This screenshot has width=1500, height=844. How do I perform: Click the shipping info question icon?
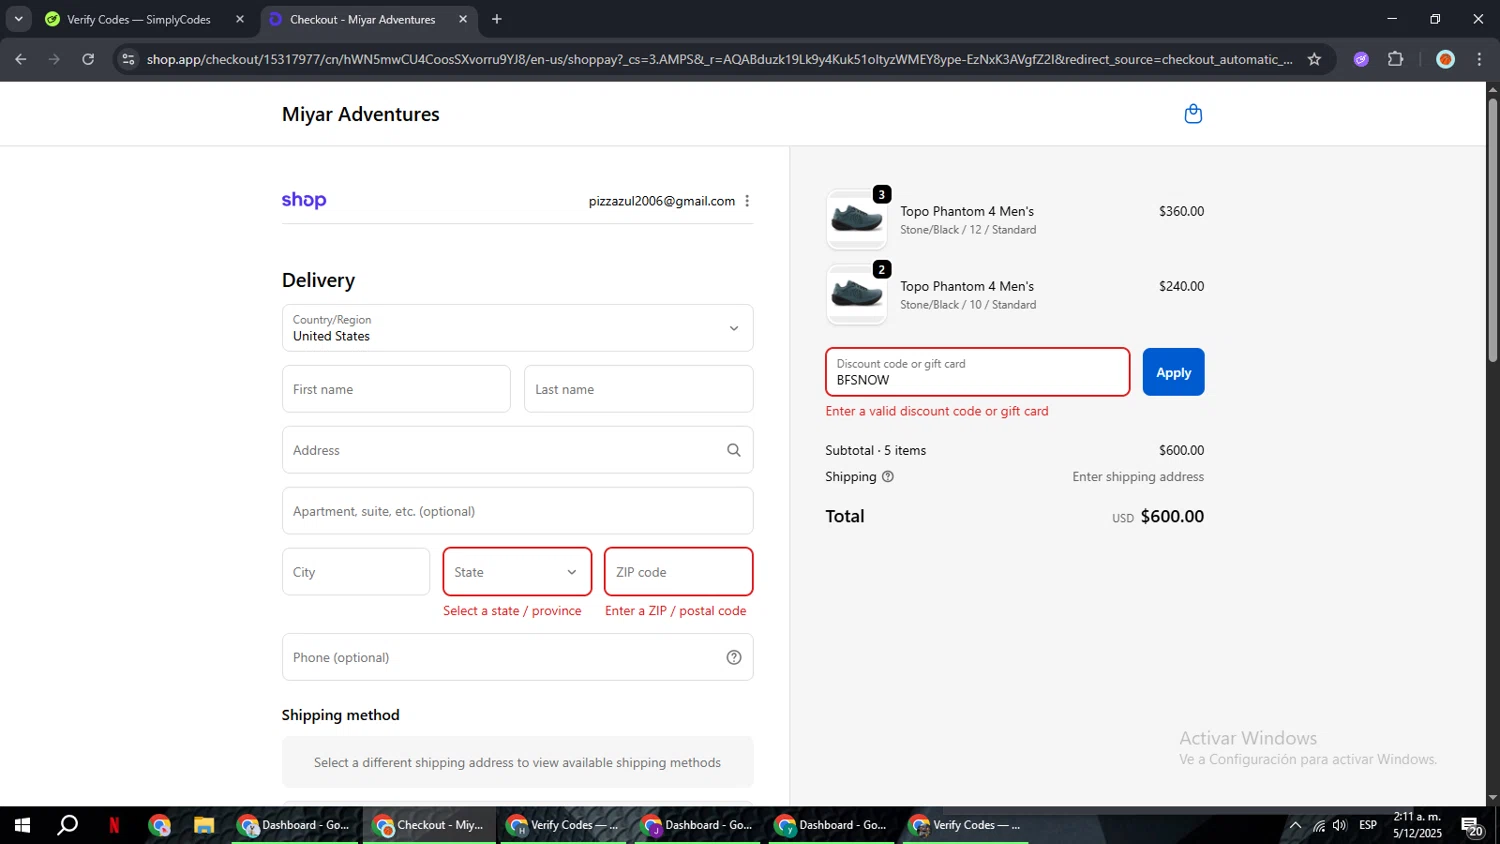[888, 477]
